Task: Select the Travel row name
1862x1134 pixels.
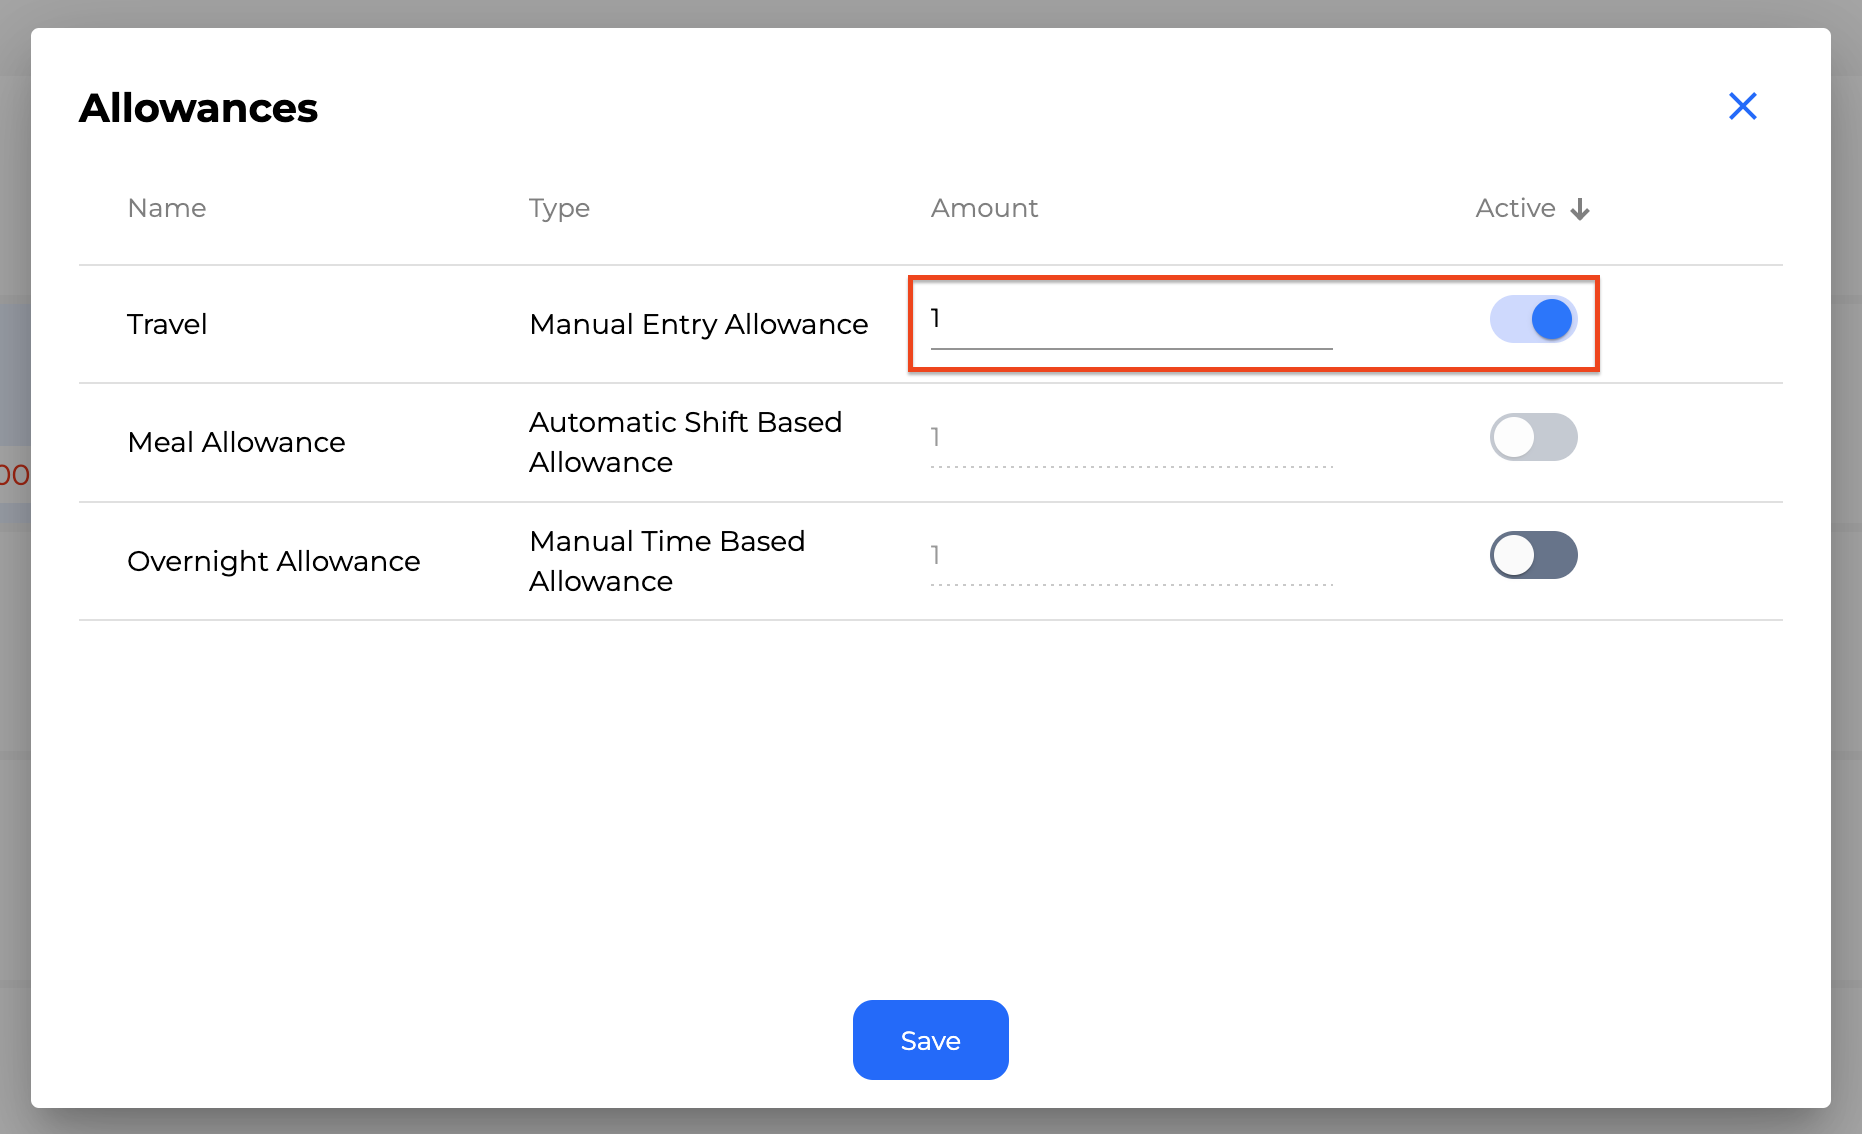Action: (167, 324)
